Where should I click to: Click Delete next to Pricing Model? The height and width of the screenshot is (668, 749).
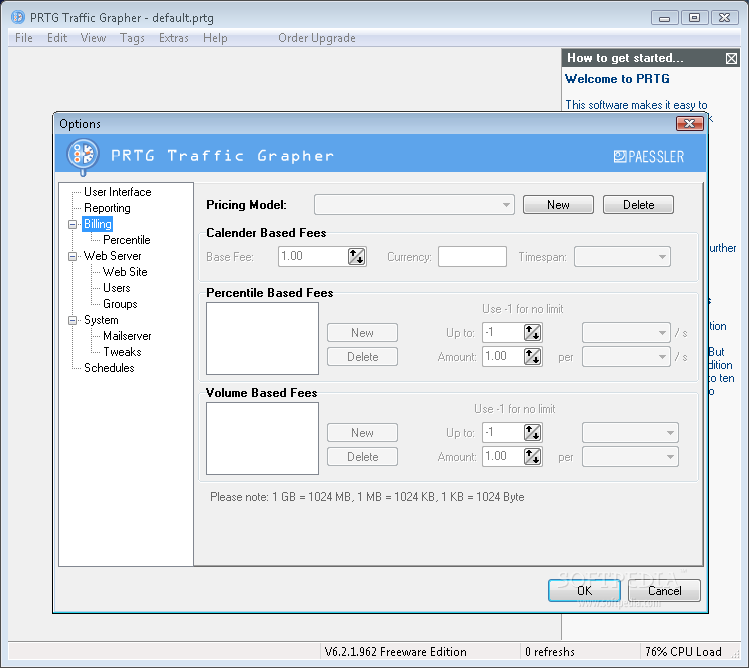pos(638,205)
